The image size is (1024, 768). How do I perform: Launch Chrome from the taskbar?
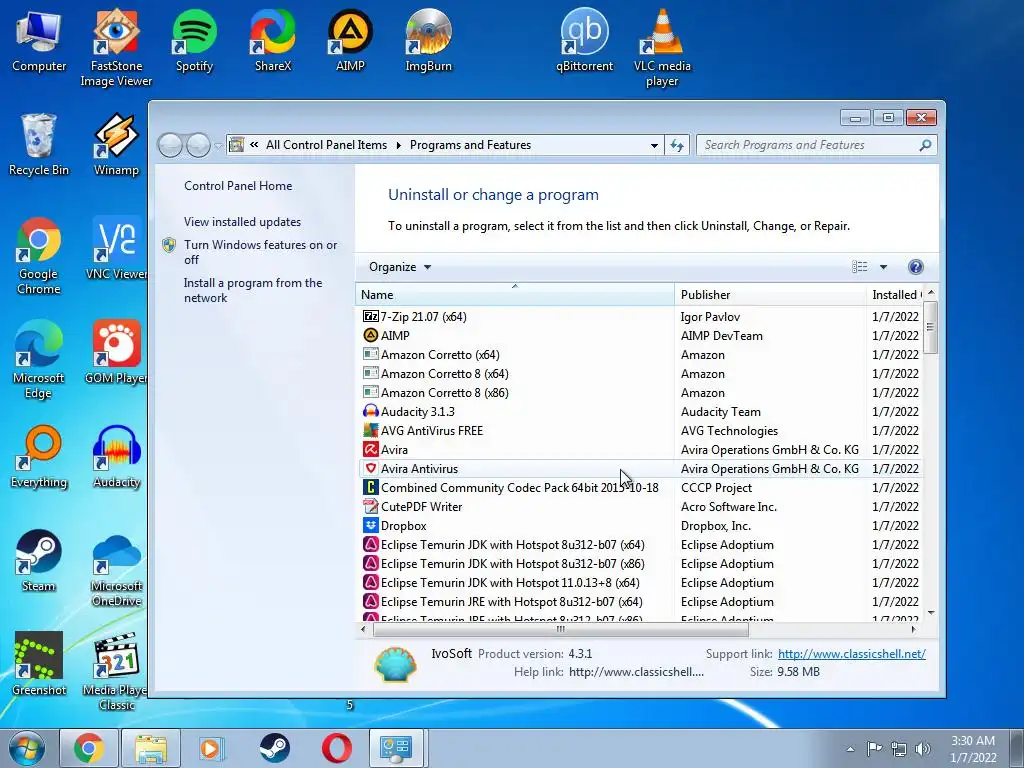click(x=88, y=748)
